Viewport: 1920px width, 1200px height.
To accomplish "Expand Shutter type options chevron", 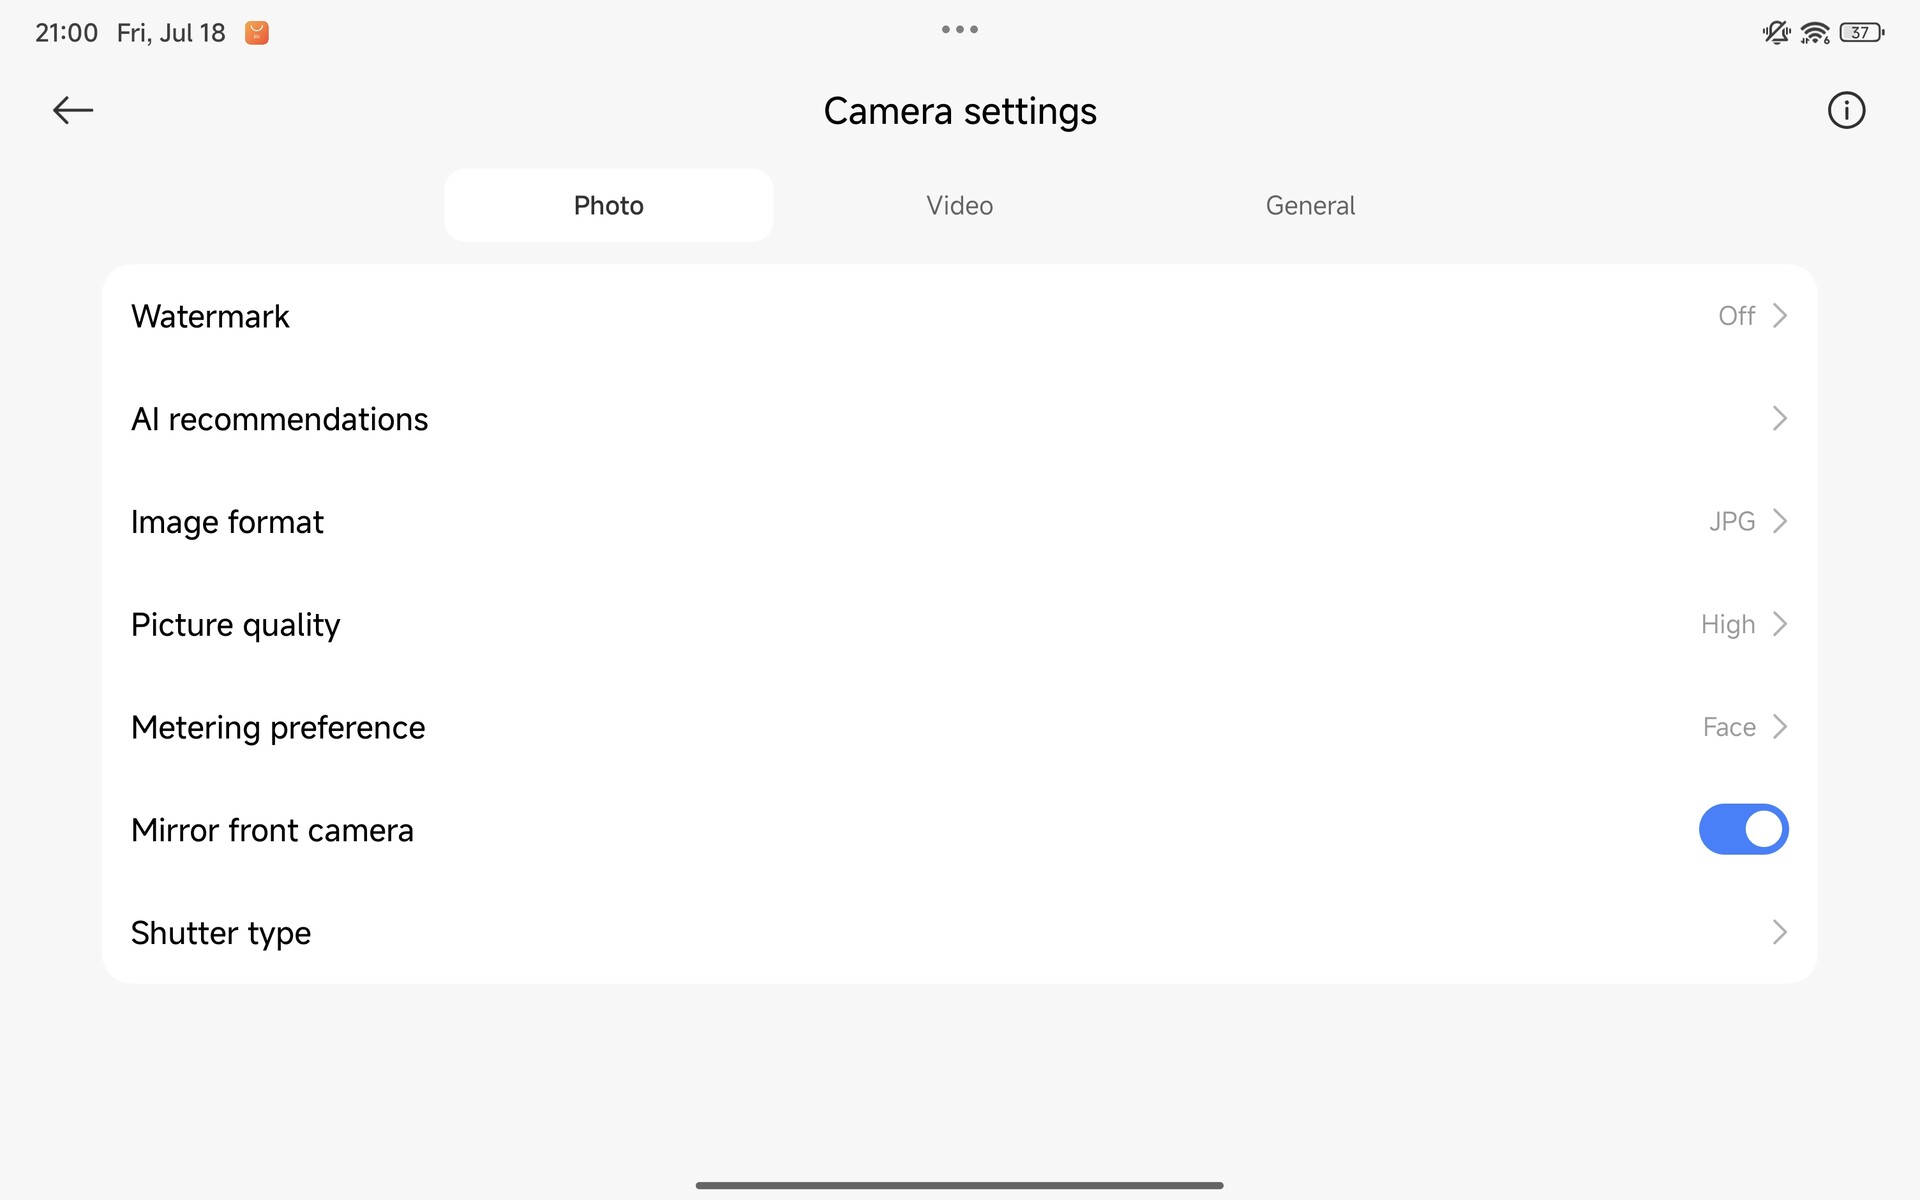I will point(1780,932).
